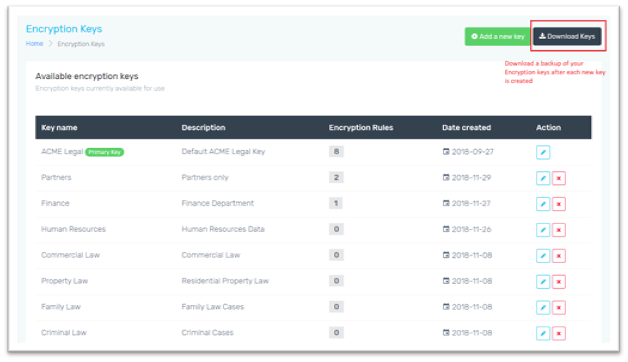The image size is (628, 362).
Task: Click the Finance Department description
Action: [218, 203]
